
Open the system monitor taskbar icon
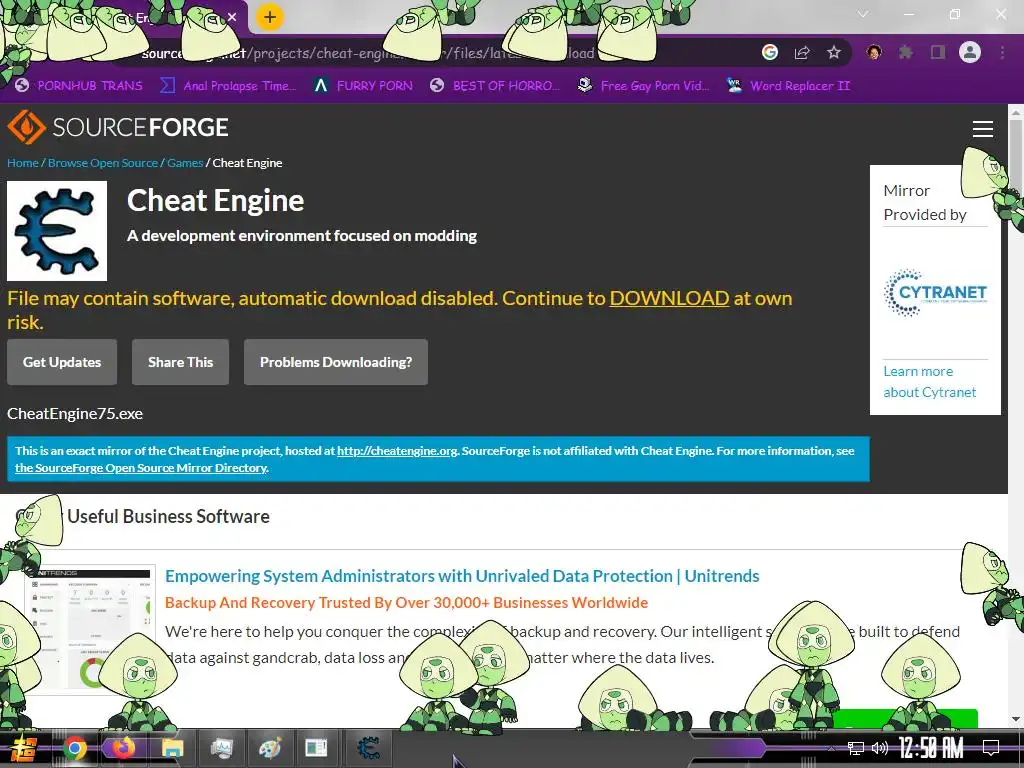pos(221,748)
